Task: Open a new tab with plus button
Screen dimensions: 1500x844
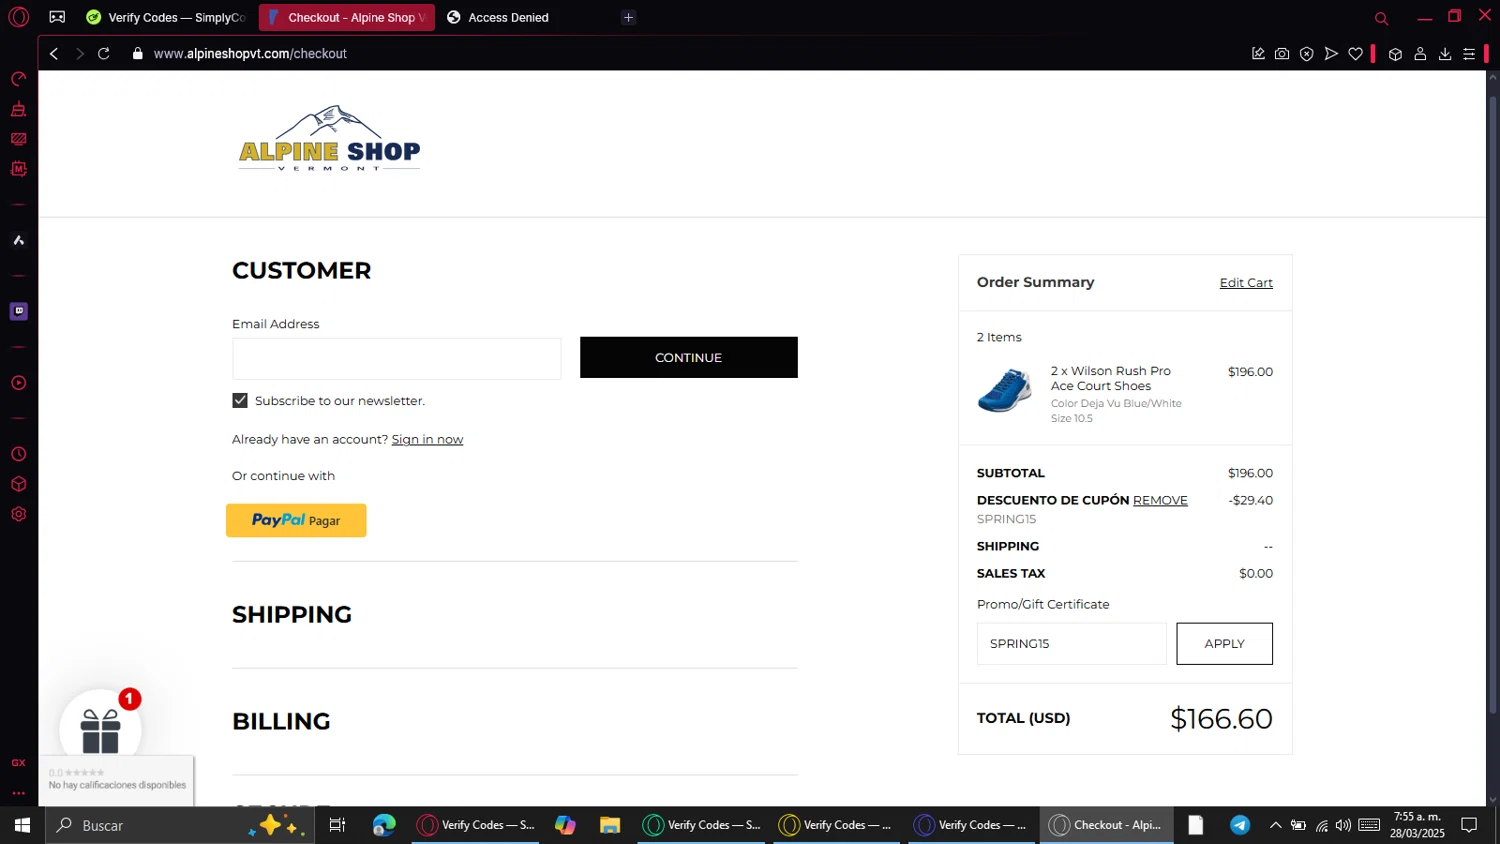Action: point(628,17)
